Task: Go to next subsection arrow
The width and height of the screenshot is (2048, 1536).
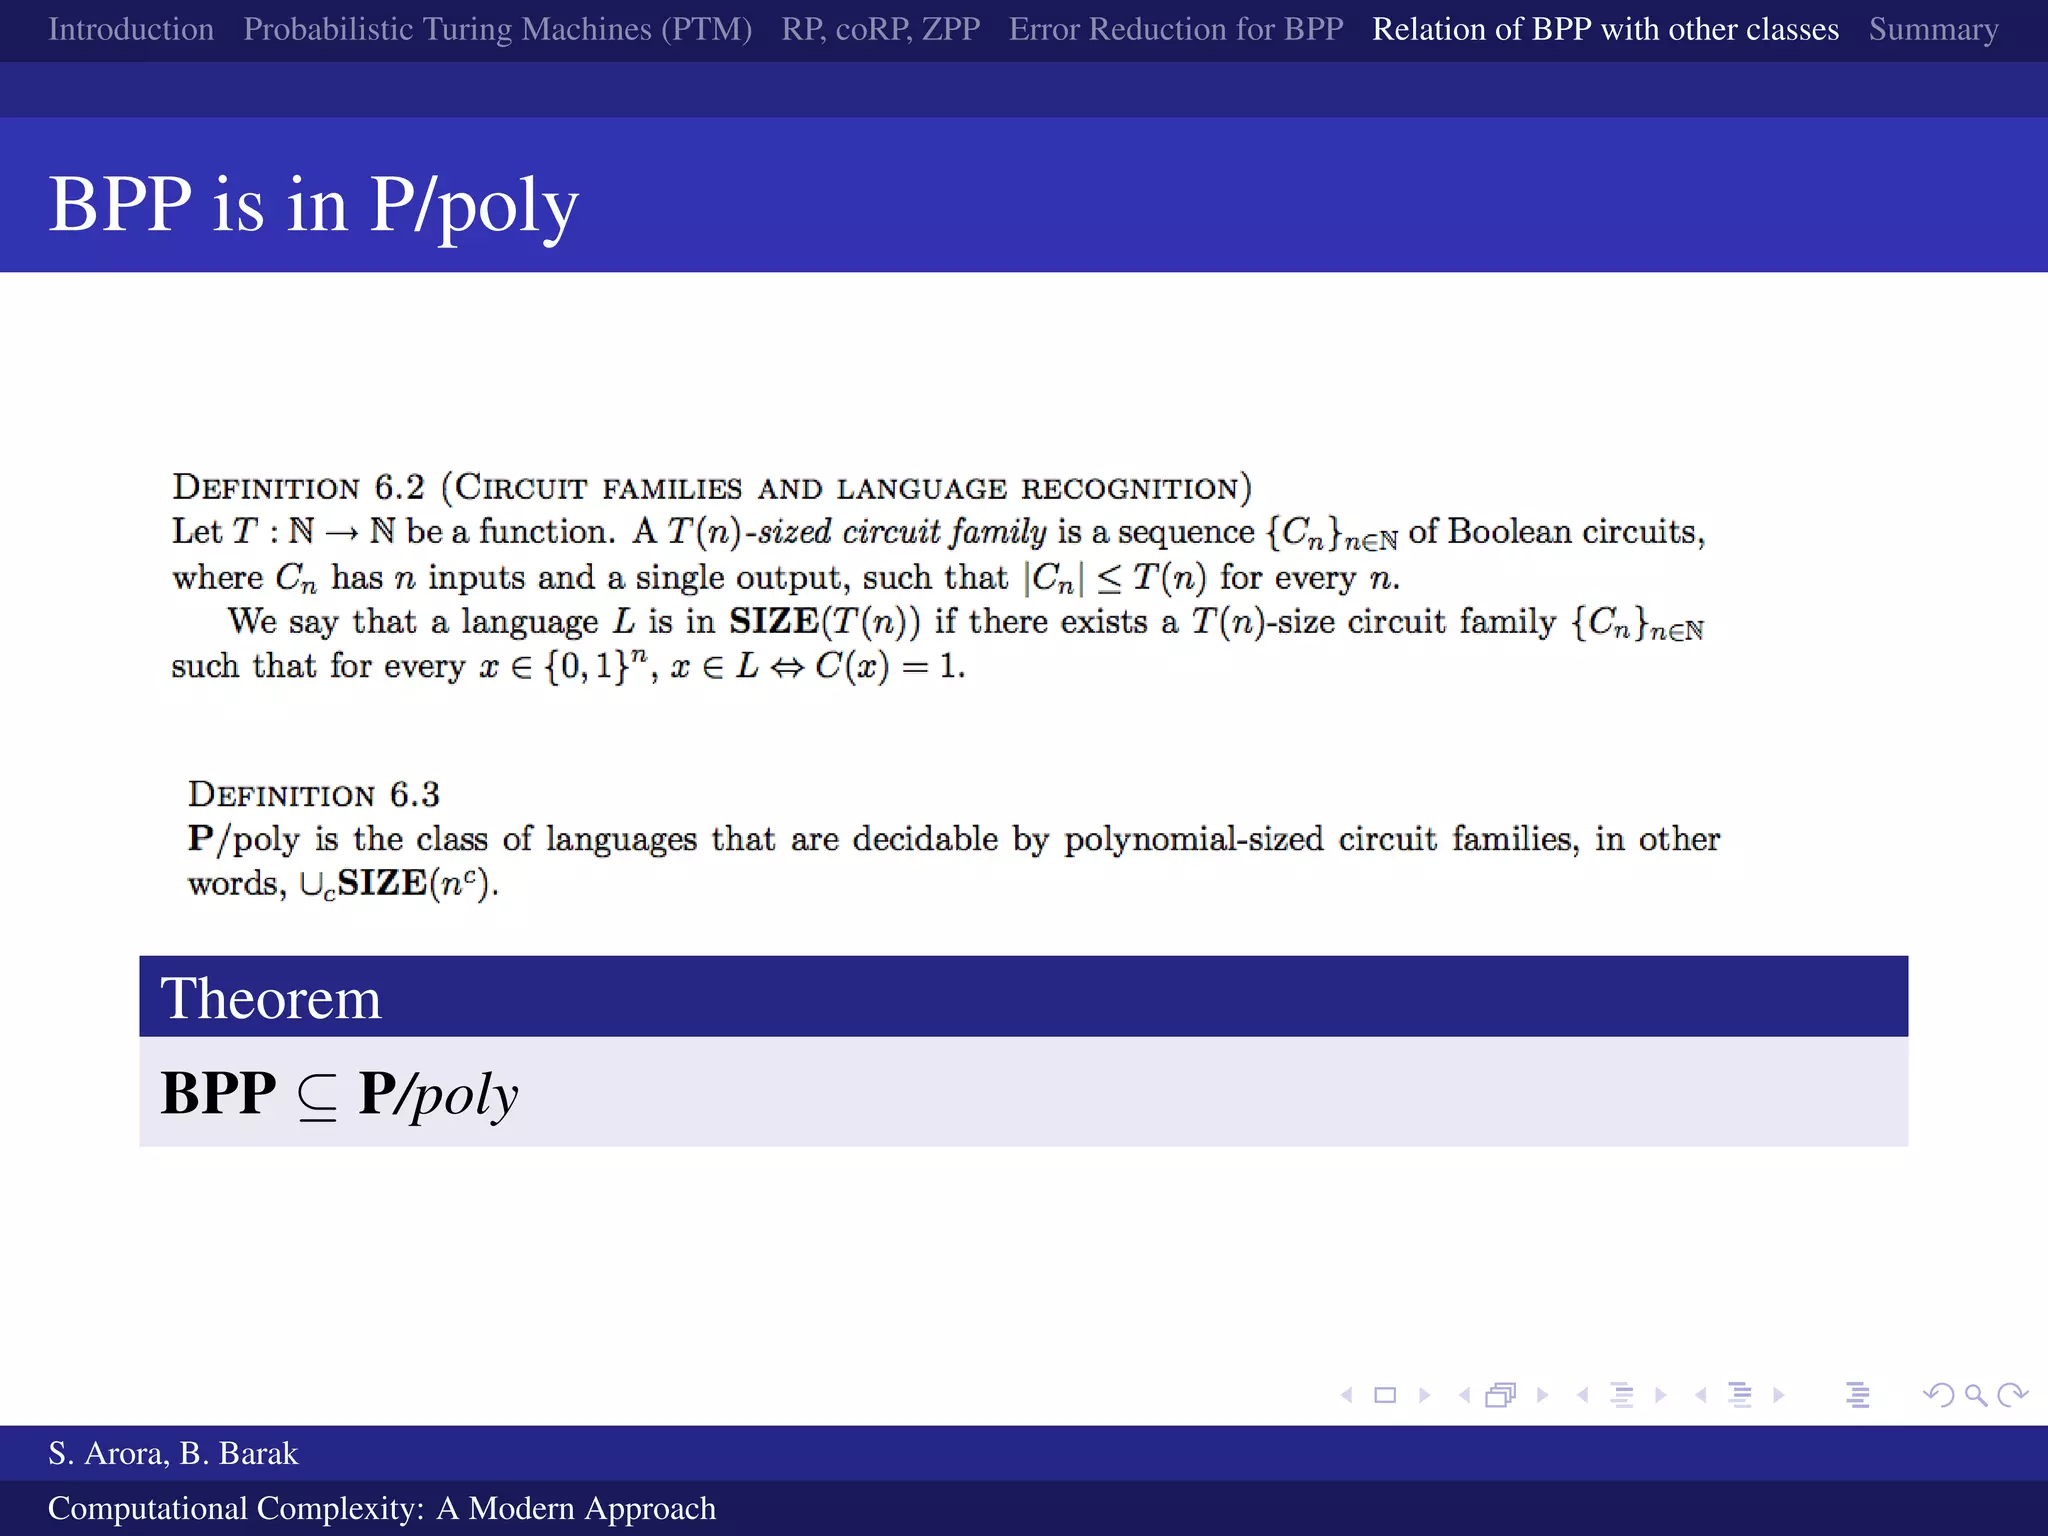Action: coord(1661,1395)
